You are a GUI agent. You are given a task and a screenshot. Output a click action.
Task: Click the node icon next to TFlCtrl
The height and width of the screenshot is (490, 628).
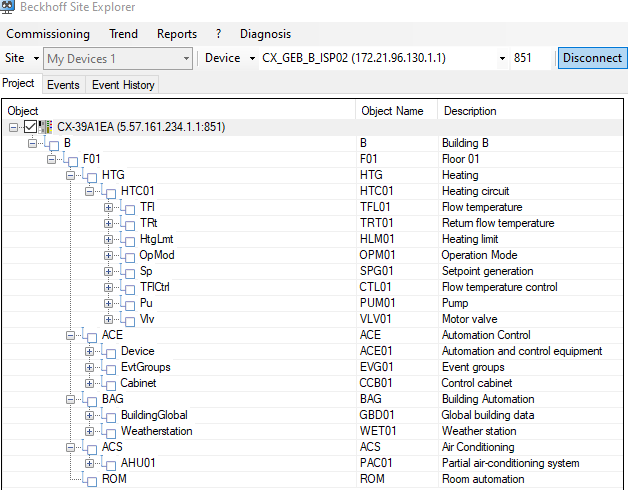[x=128, y=288]
